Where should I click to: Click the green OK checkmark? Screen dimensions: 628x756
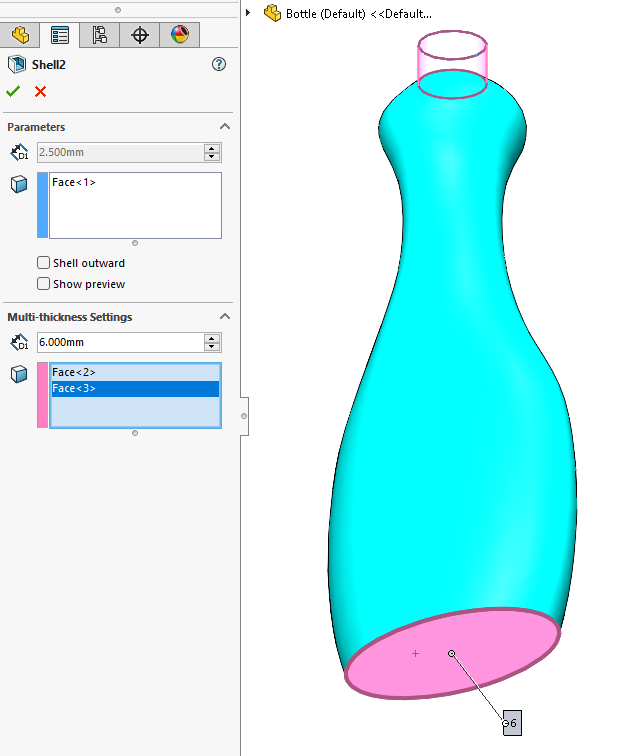coord(13,91)
